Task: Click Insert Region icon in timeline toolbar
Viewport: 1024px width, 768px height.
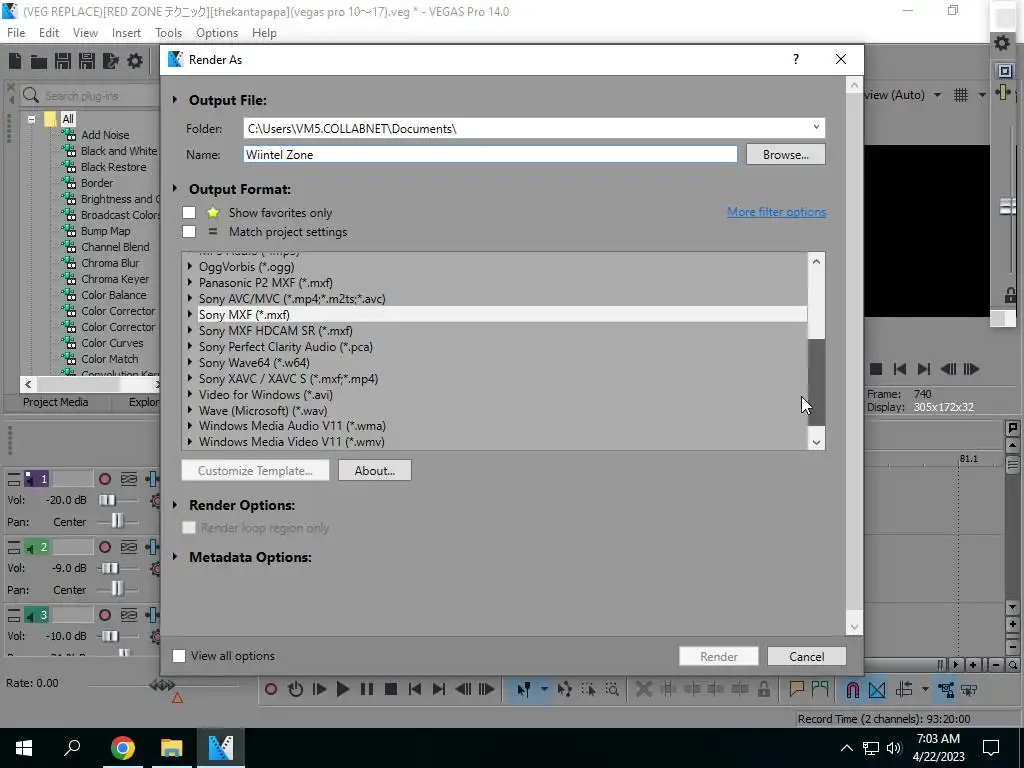Action: tap(820, 689)
